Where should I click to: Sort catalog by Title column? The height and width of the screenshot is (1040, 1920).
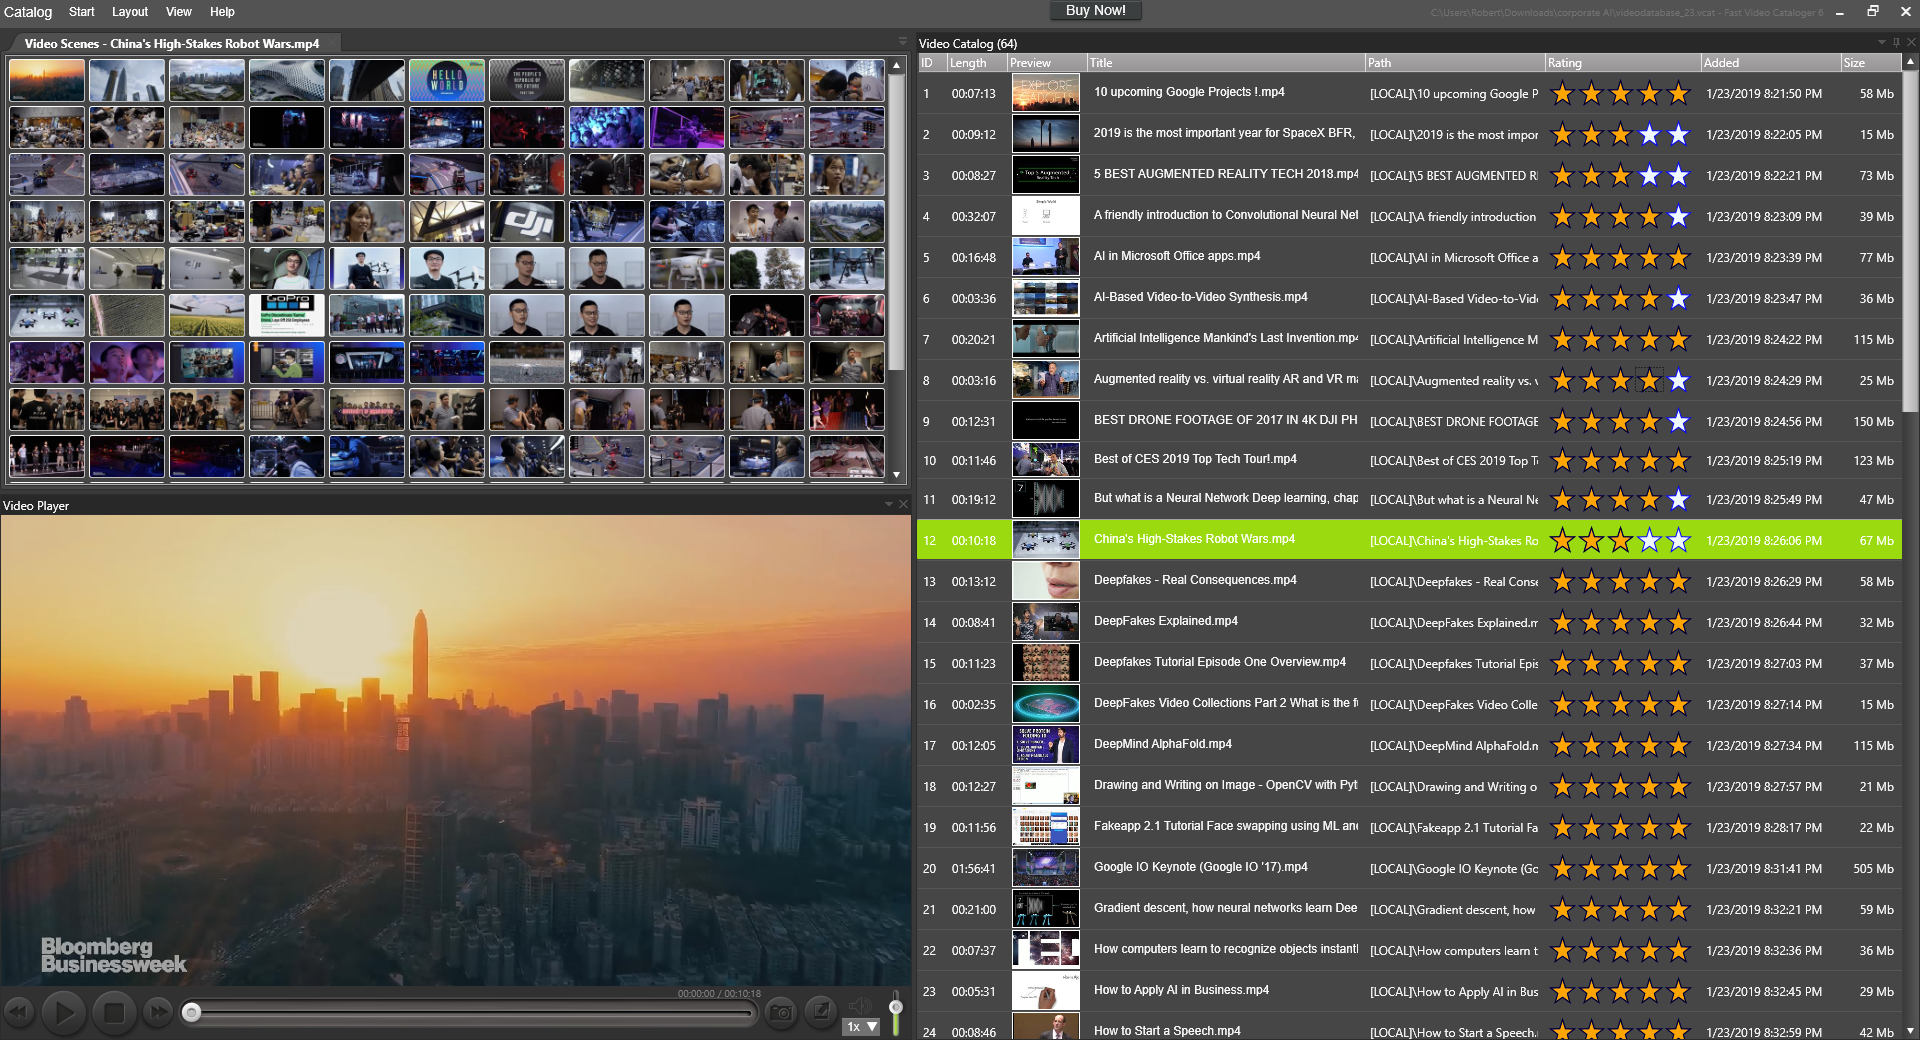coord(1226,62)
